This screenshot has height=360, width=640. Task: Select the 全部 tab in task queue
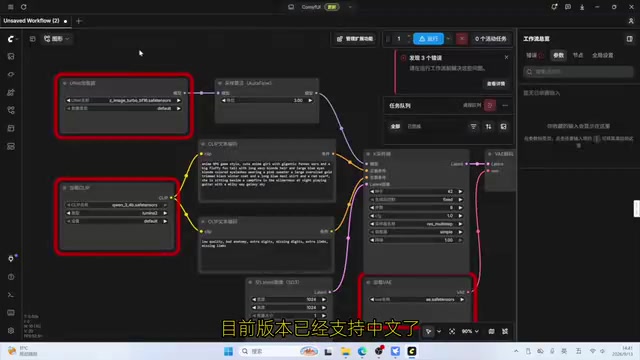click(395, 127)
